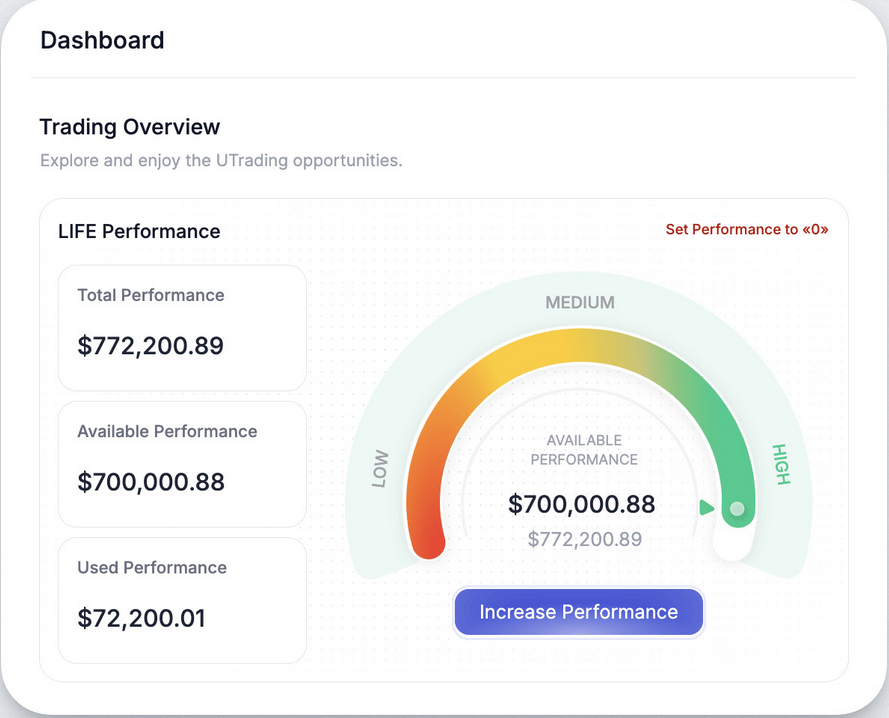The height and width of the screenshot is (718, 889).
Task: Click the Increase Performance button
Action: click(578, 612)
